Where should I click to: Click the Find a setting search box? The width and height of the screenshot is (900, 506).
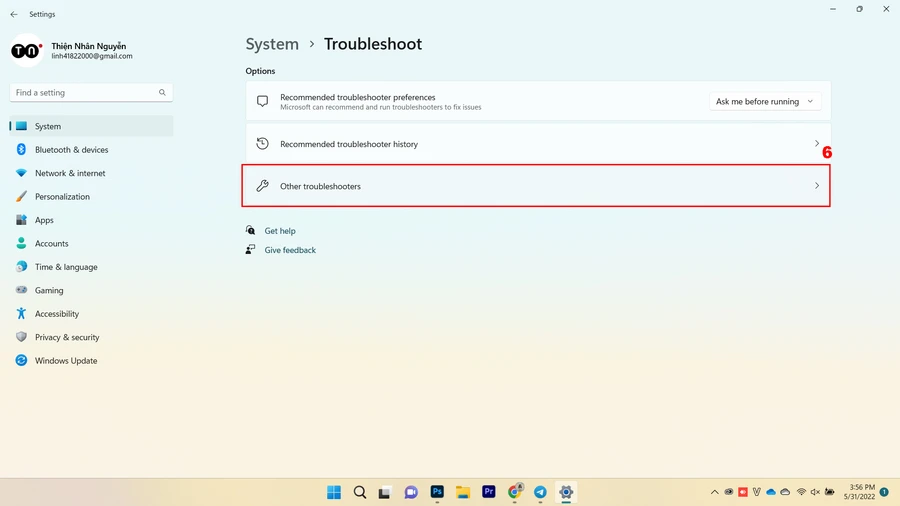click(x=91, y=92)
